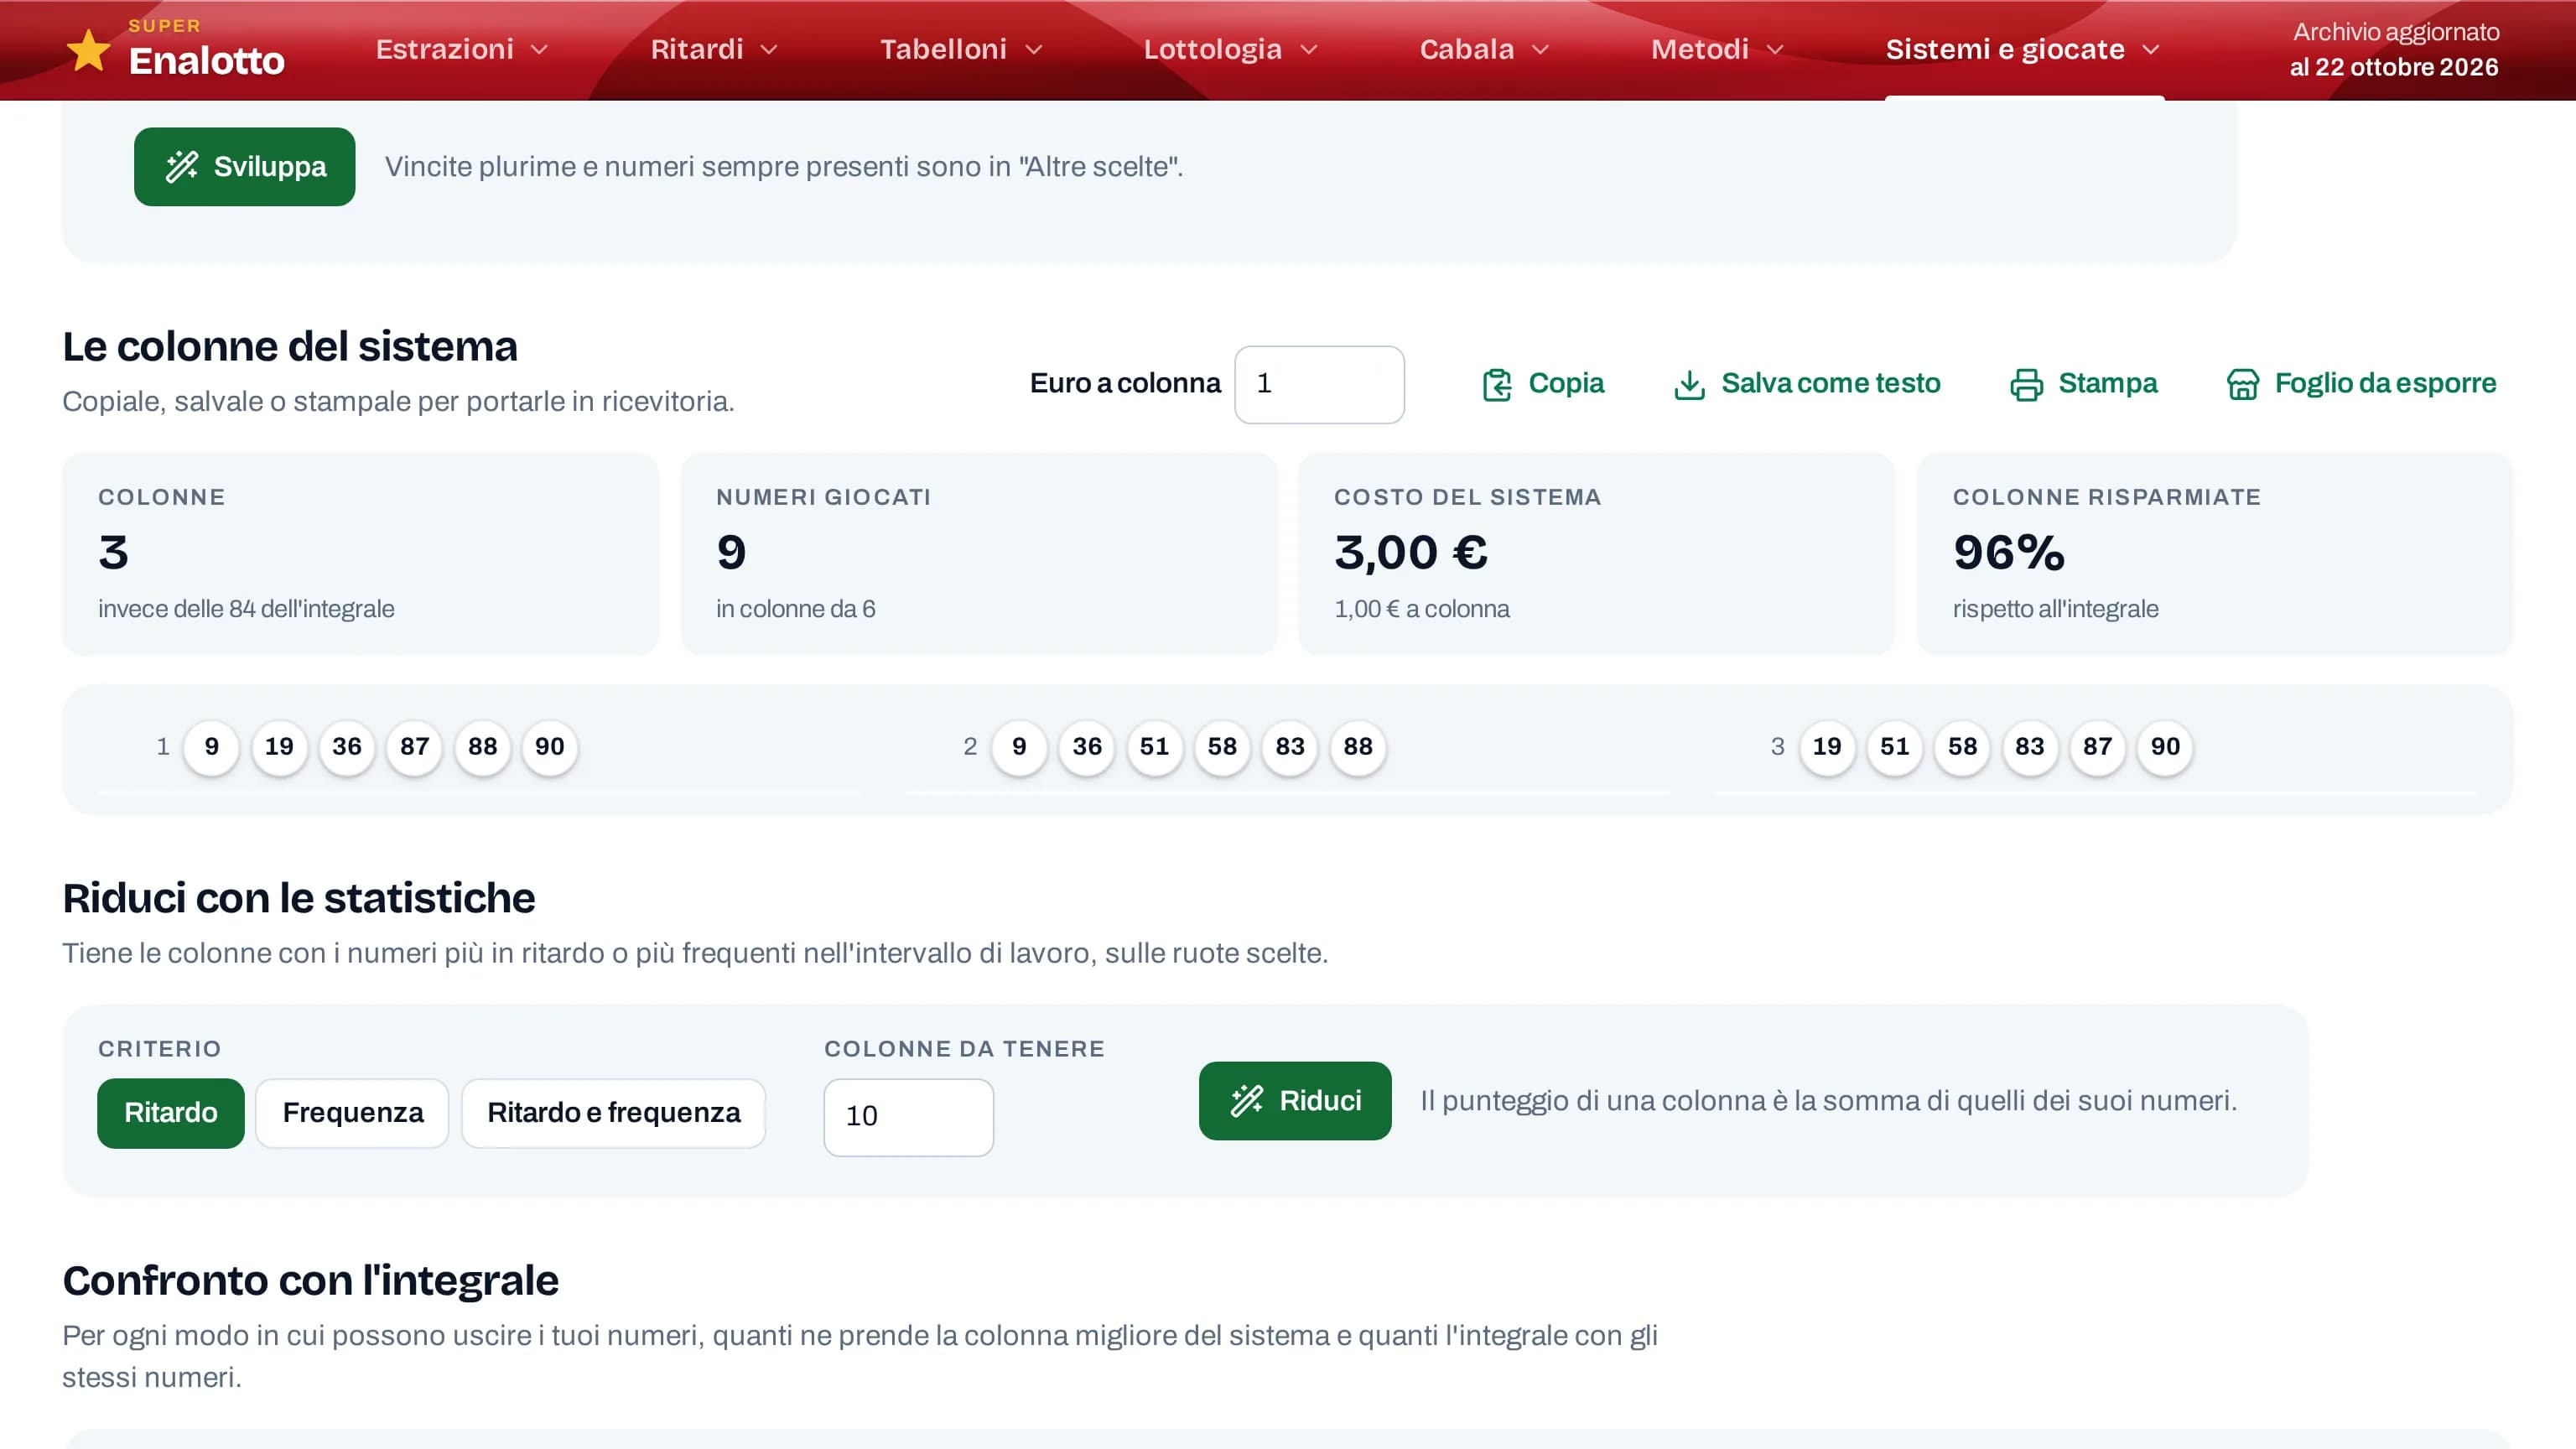Open the Metodi menu item
Screen dimensions: 2576x1449
tap(1717, 49)
